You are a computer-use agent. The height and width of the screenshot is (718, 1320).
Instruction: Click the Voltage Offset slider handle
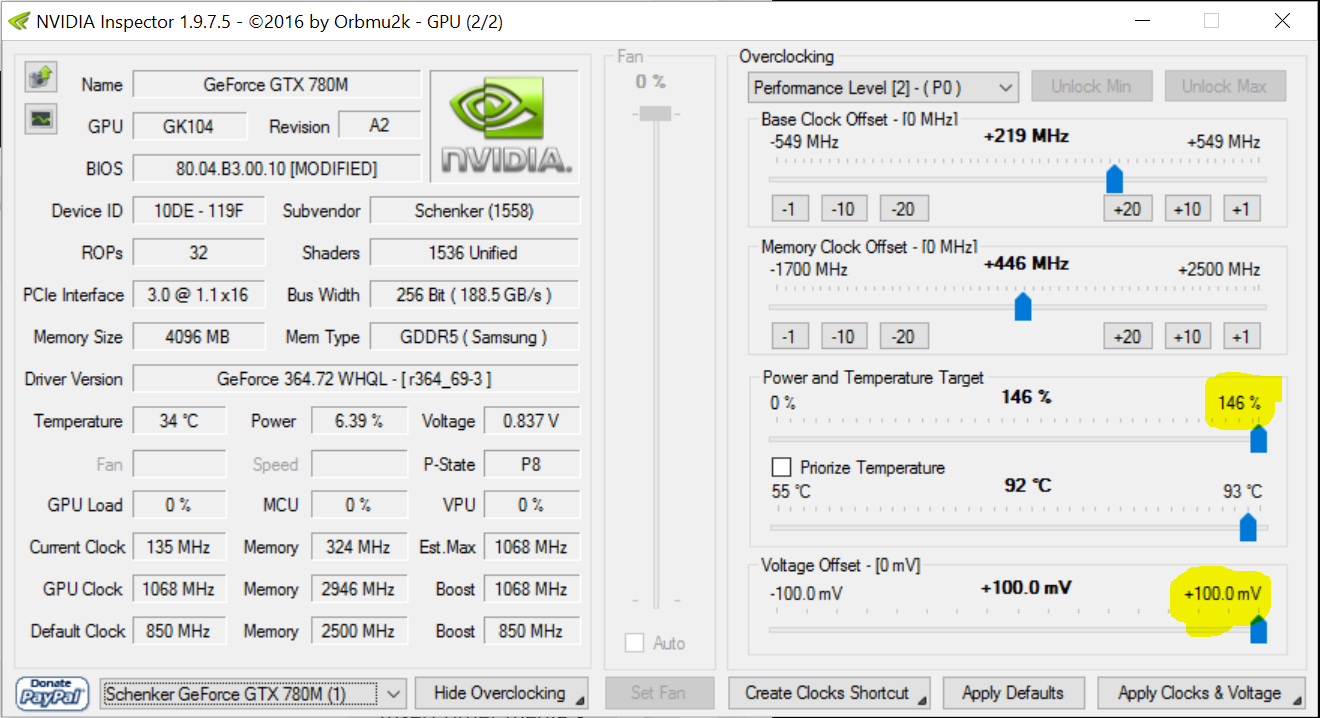coord(1259,629)
